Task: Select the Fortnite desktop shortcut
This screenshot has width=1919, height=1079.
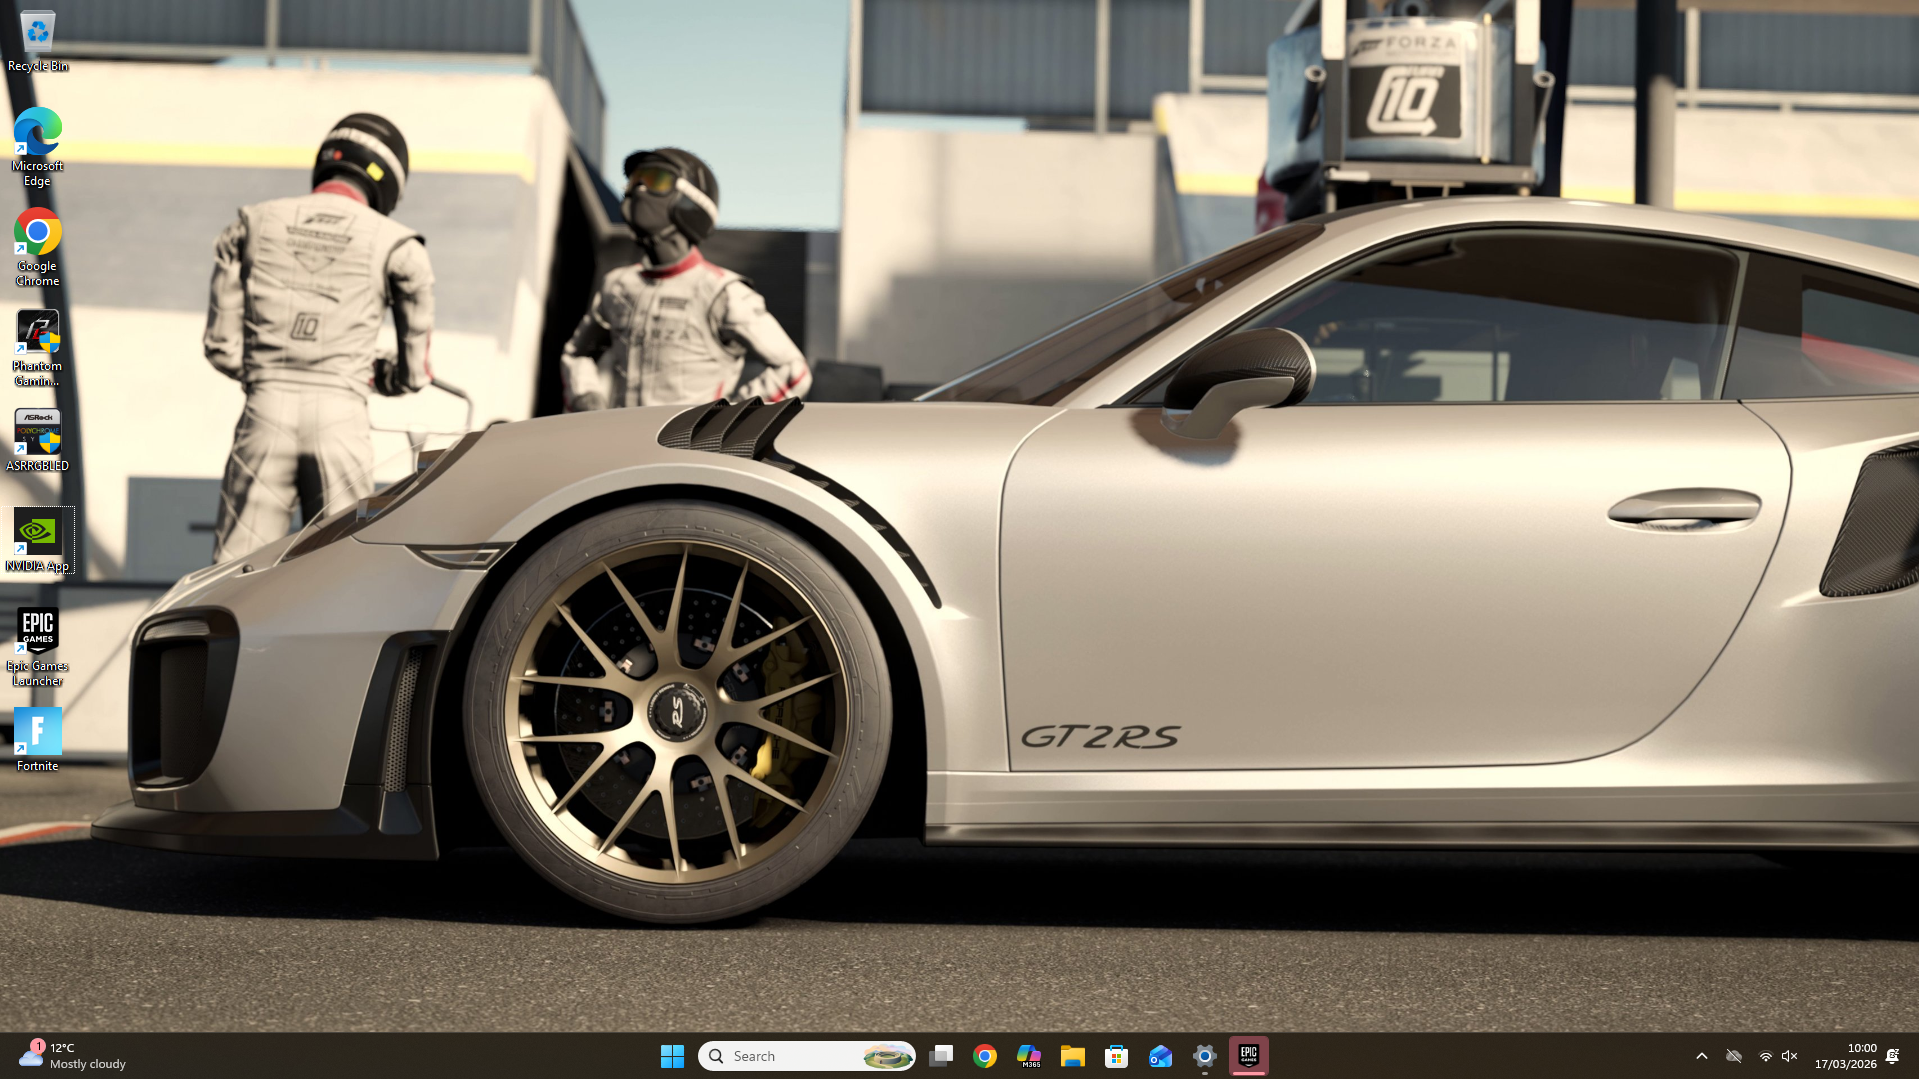Action: click(x=37, y=740)
